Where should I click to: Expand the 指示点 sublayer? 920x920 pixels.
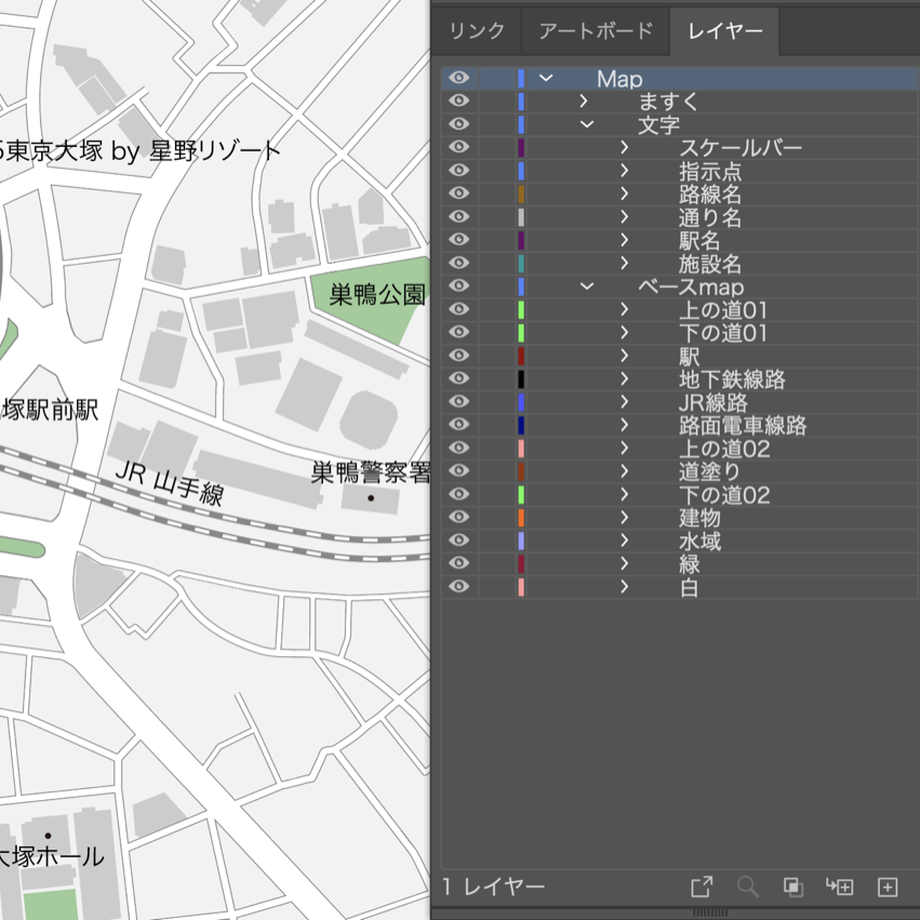(x=624, y=171)
